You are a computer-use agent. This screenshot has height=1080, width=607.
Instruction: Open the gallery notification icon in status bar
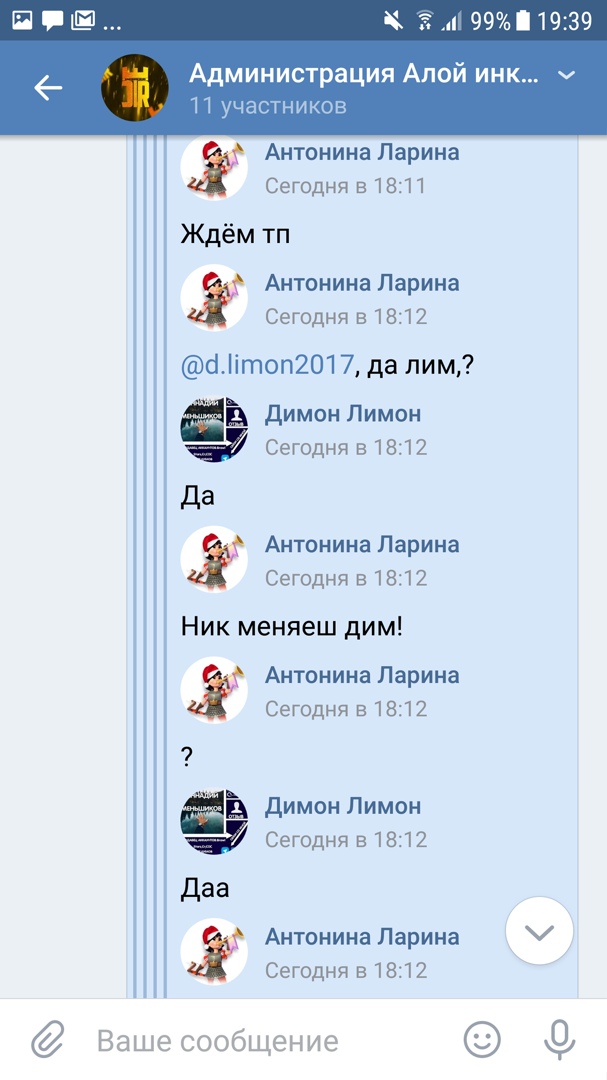[x=22, y=21]
